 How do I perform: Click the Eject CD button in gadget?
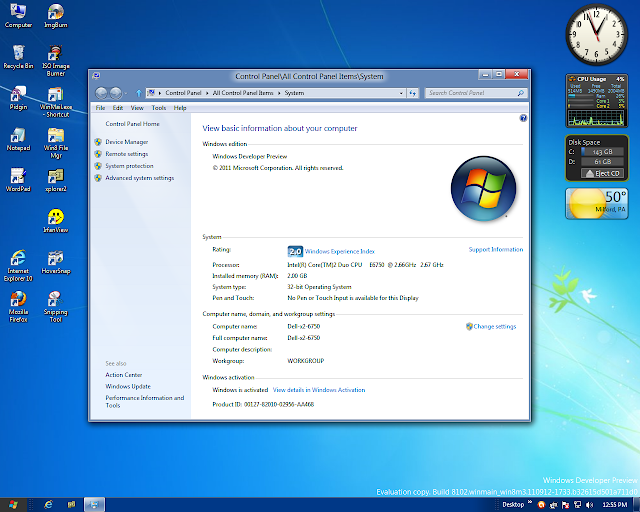tap(602, 174)
